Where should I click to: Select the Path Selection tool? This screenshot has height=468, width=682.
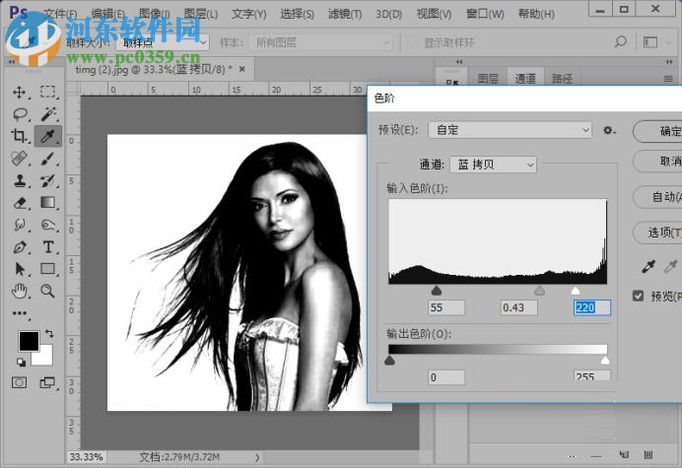pos(20,269)
